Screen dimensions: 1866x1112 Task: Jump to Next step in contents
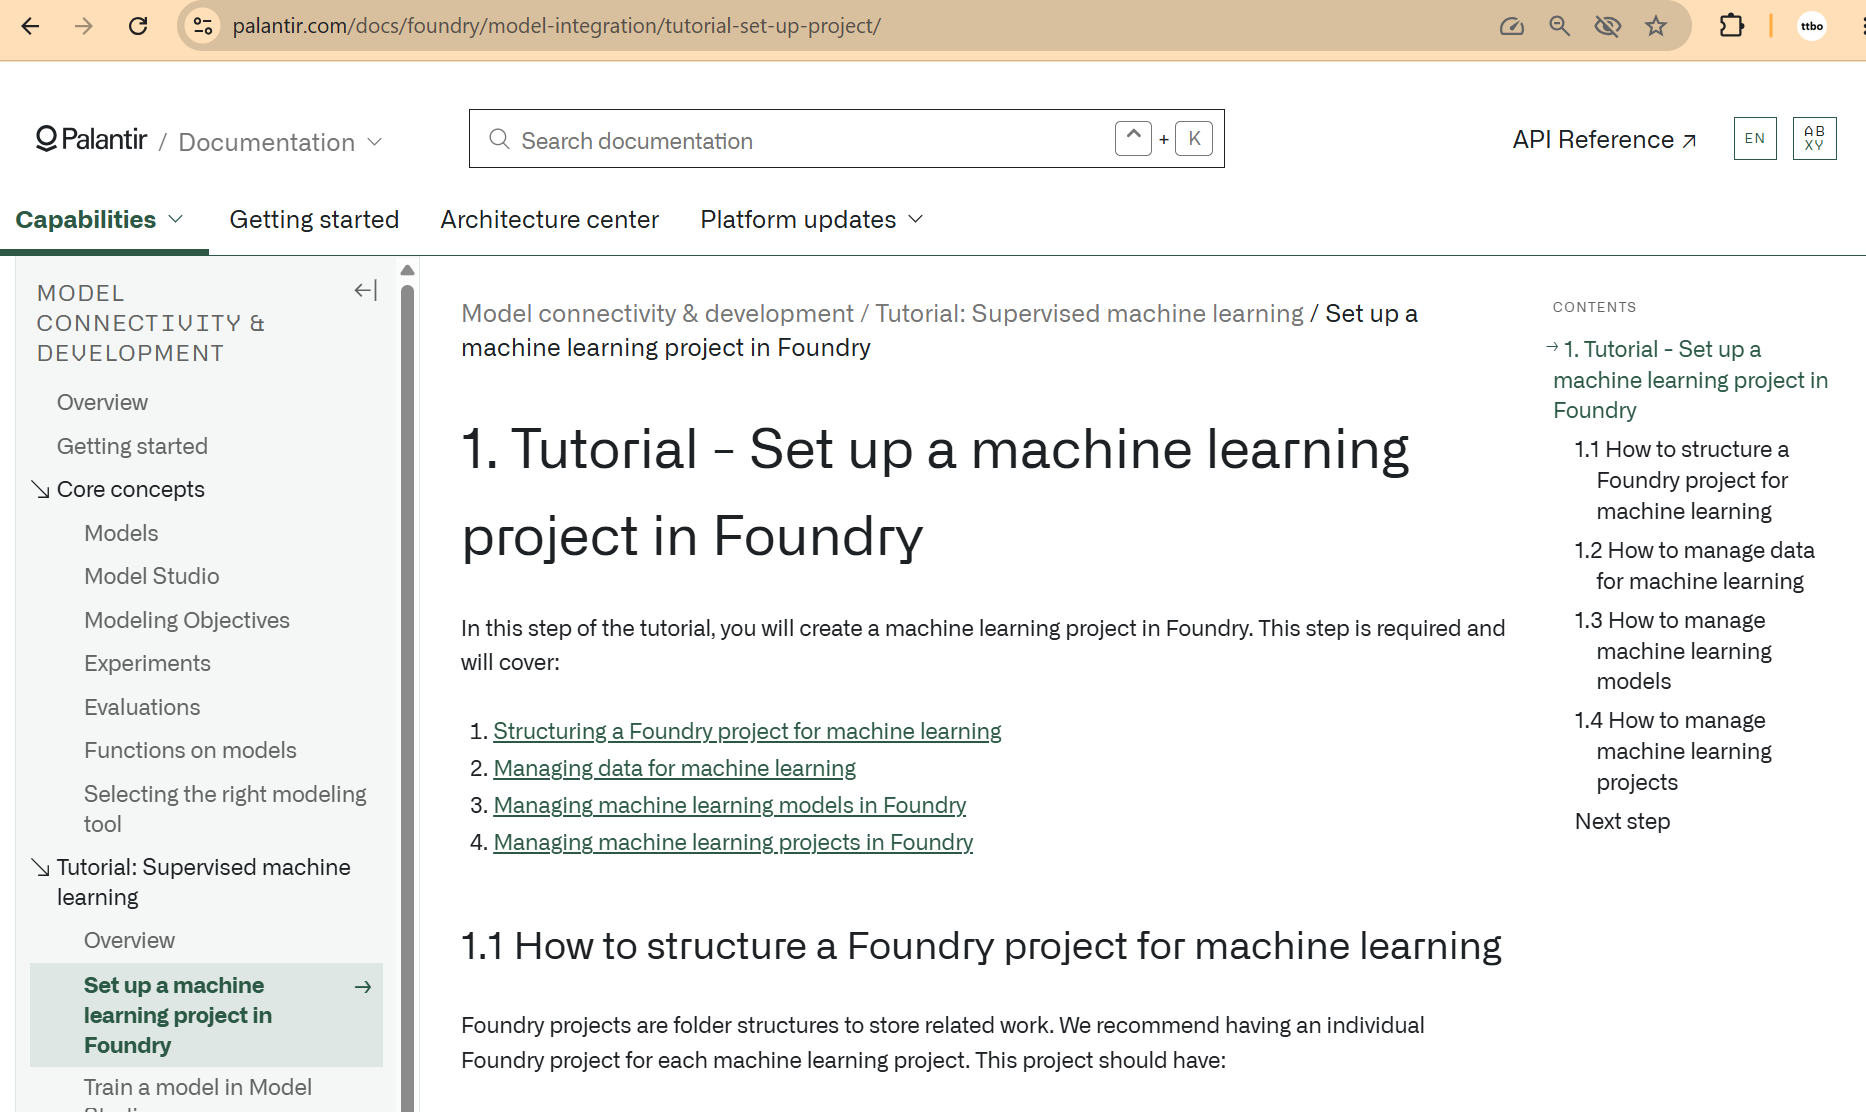[x=1622, y=821]
